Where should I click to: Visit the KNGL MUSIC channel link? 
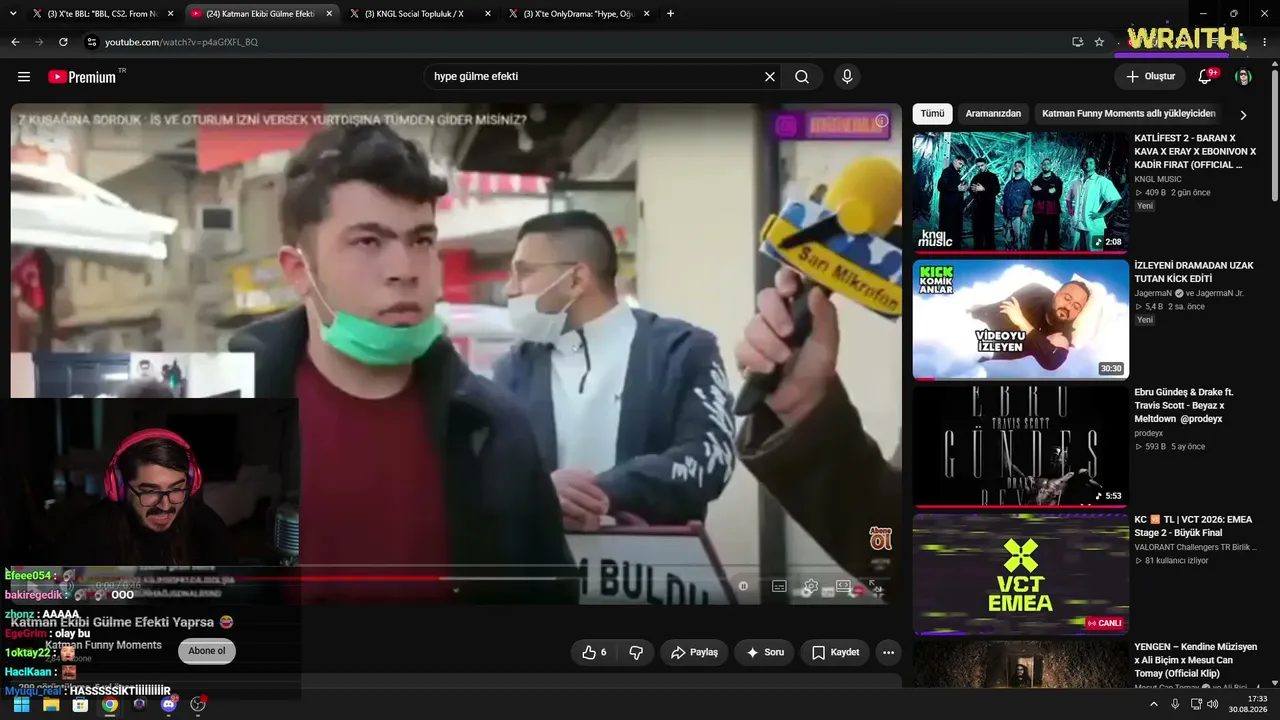tap(1158, 179)
